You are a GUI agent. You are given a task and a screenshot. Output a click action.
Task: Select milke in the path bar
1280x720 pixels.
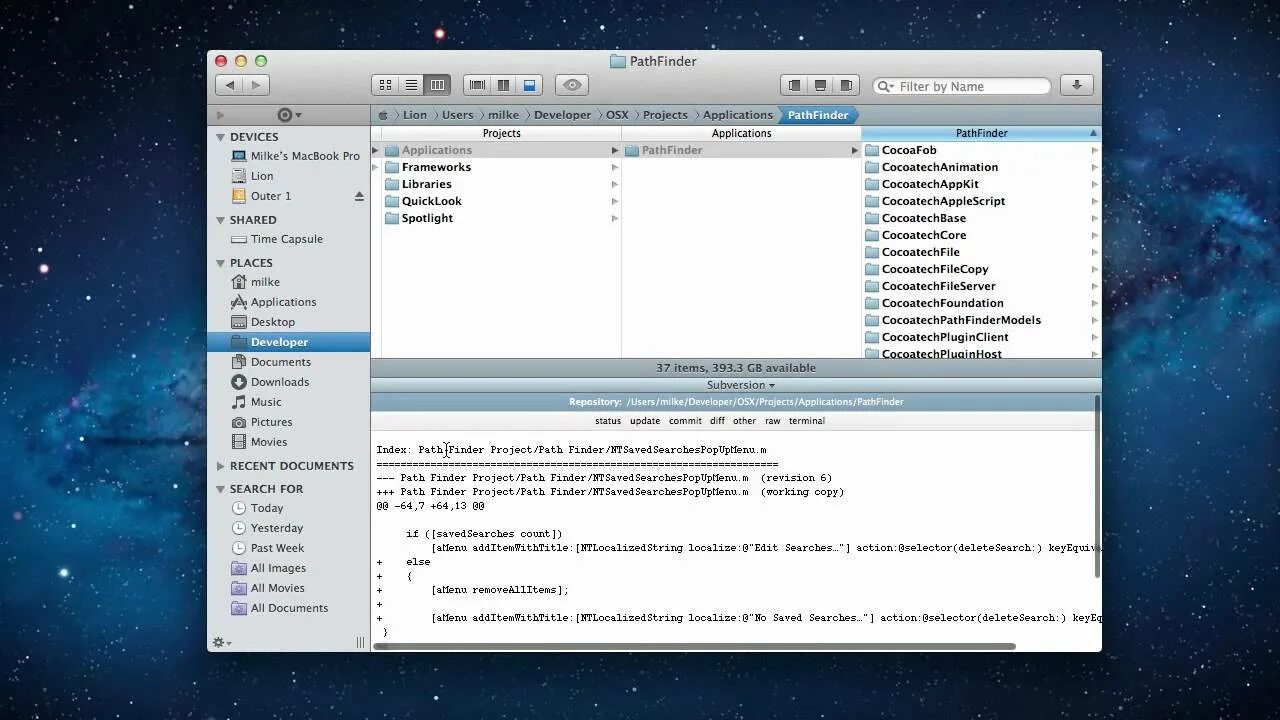click(x=503, y=115)
